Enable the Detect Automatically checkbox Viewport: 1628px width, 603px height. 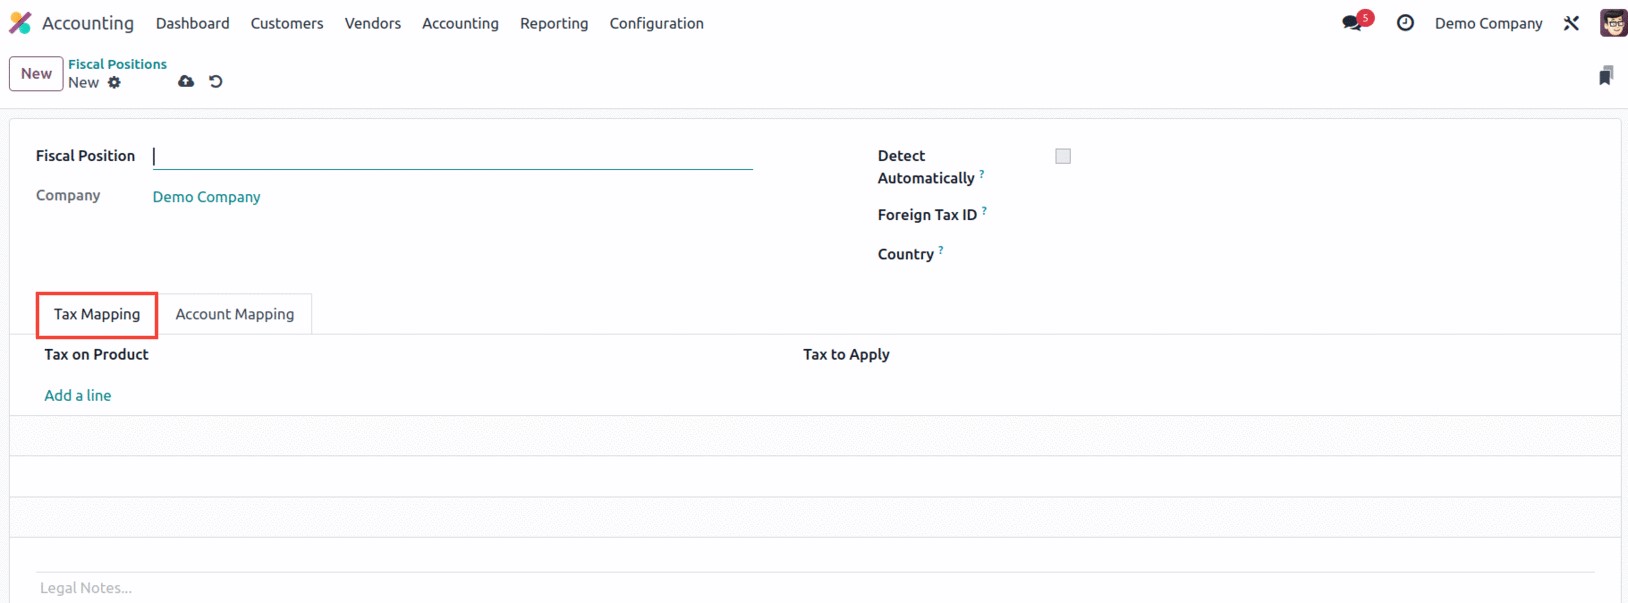[1063, 156]
